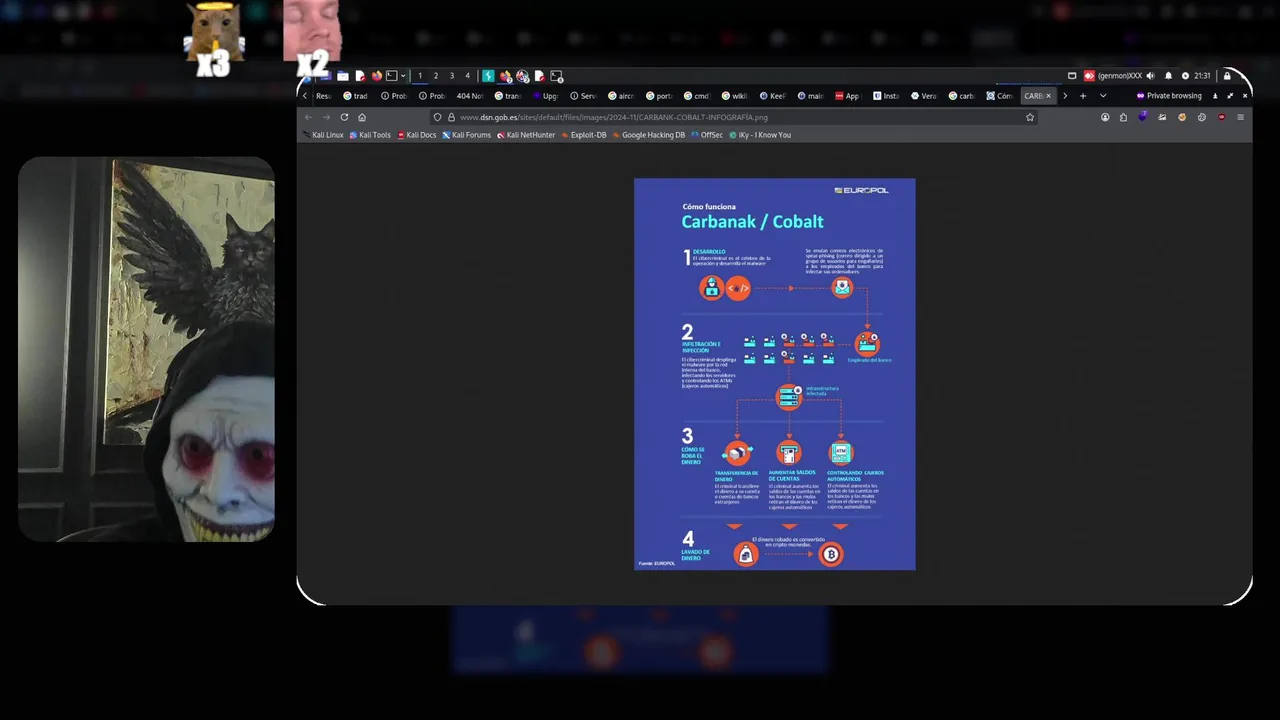1280x720 pixels.
Task: Open the Google Hacking DB bookmark
Action: click(649, 135)
